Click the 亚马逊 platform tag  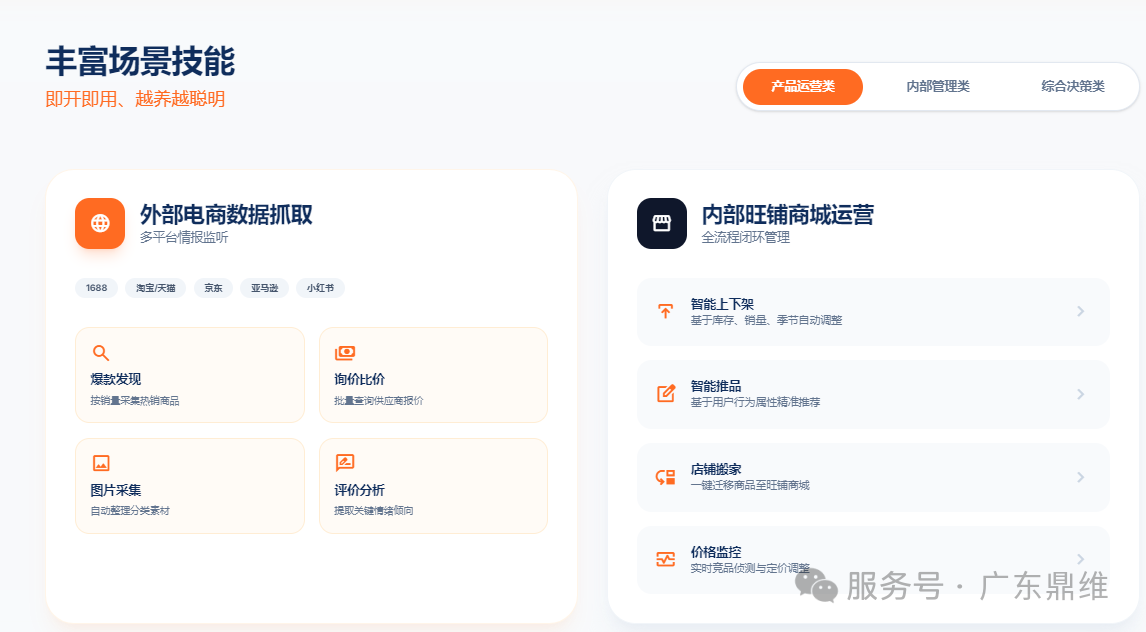point(265,288)
